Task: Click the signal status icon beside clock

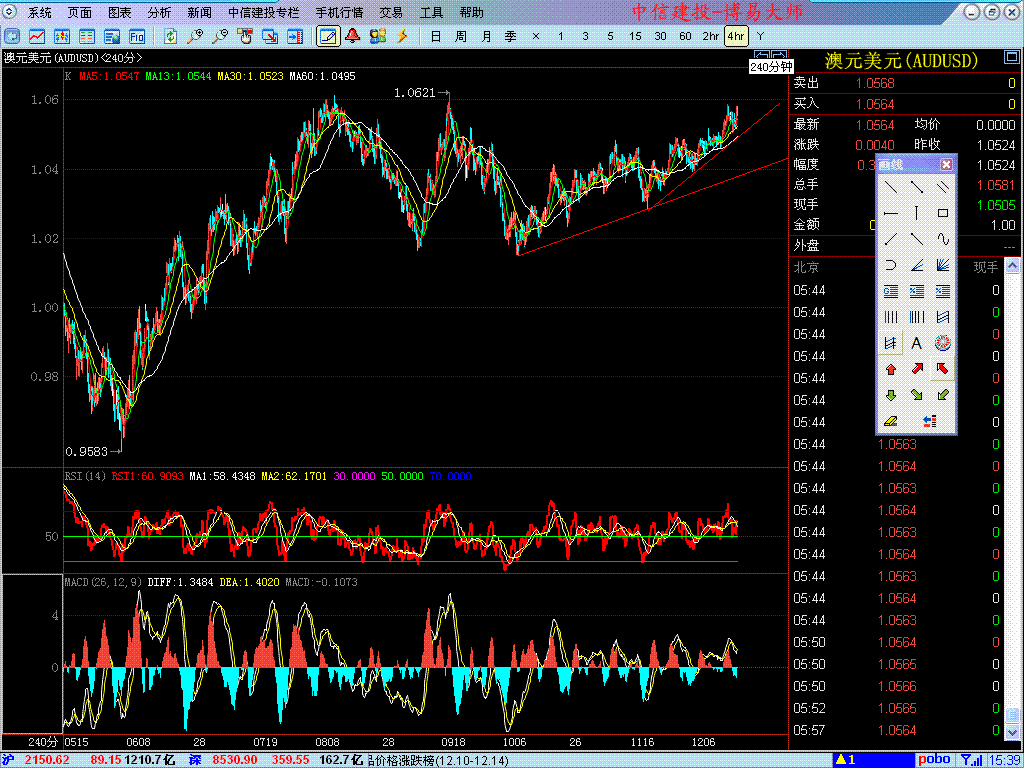Action: [972, 760]
